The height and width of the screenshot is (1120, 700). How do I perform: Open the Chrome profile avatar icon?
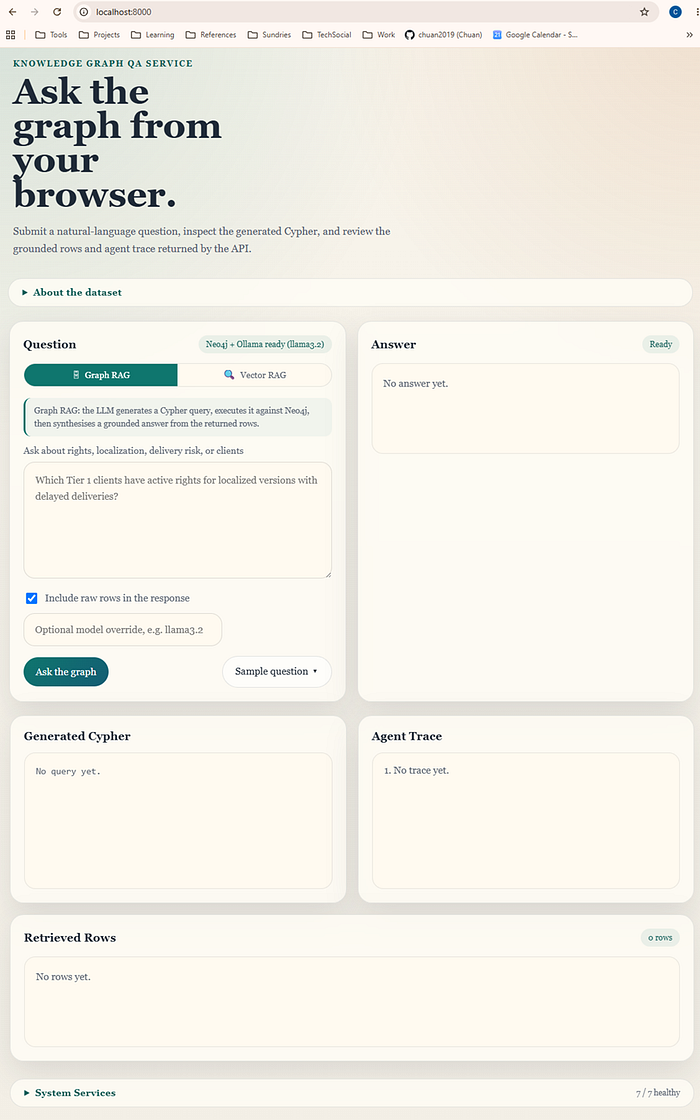(x=675, y=12)
